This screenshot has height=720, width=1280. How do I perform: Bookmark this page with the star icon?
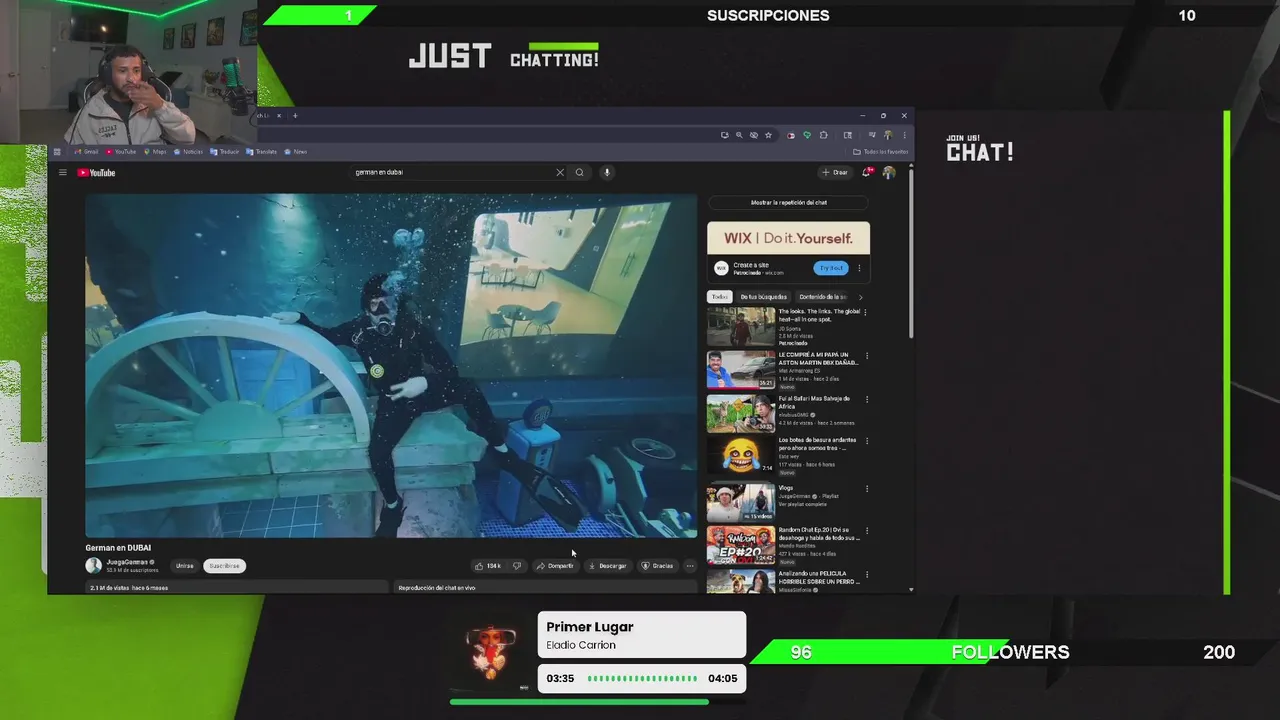pos(768,135)
